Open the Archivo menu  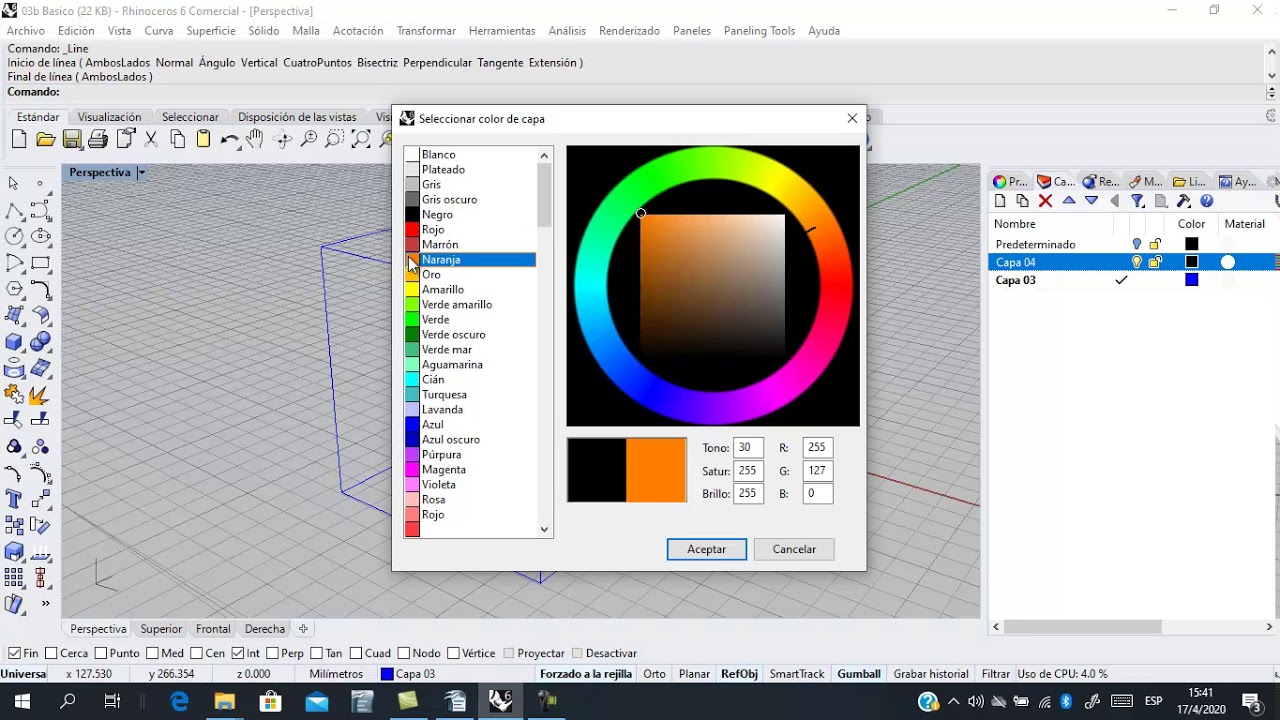tap(26, 30)
